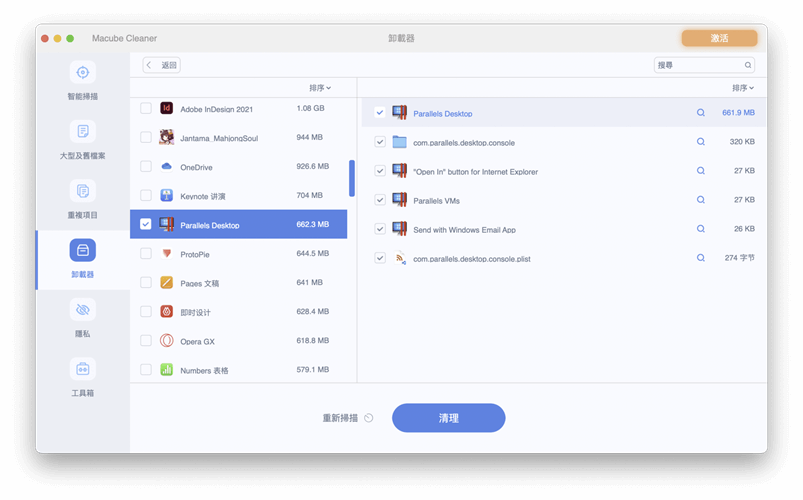Reveal com.parallels.desktop.console folder with magnifier icon

tap(701, 142)
